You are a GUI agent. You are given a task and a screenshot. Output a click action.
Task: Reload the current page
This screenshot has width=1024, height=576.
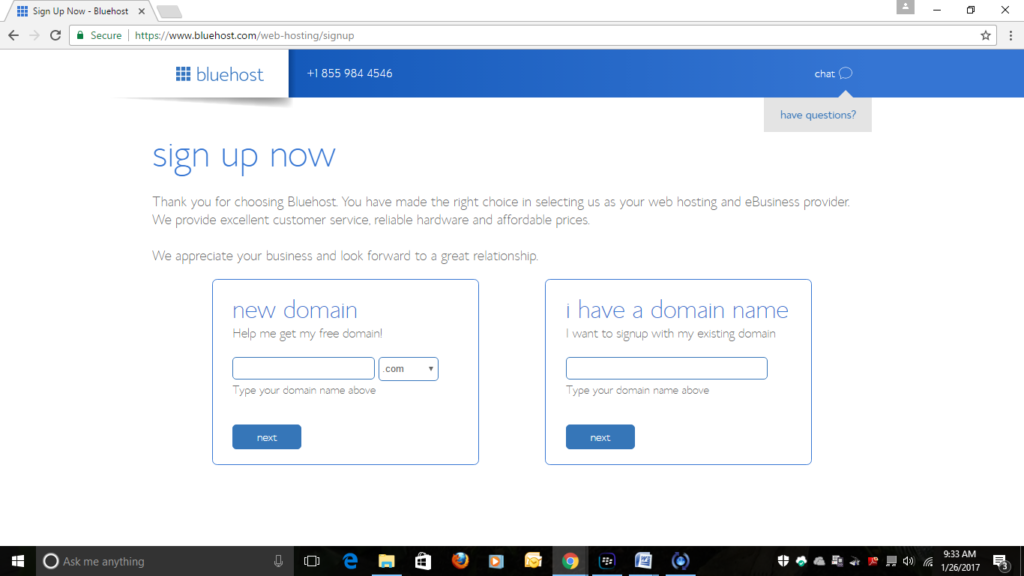[x=56, y=35]
